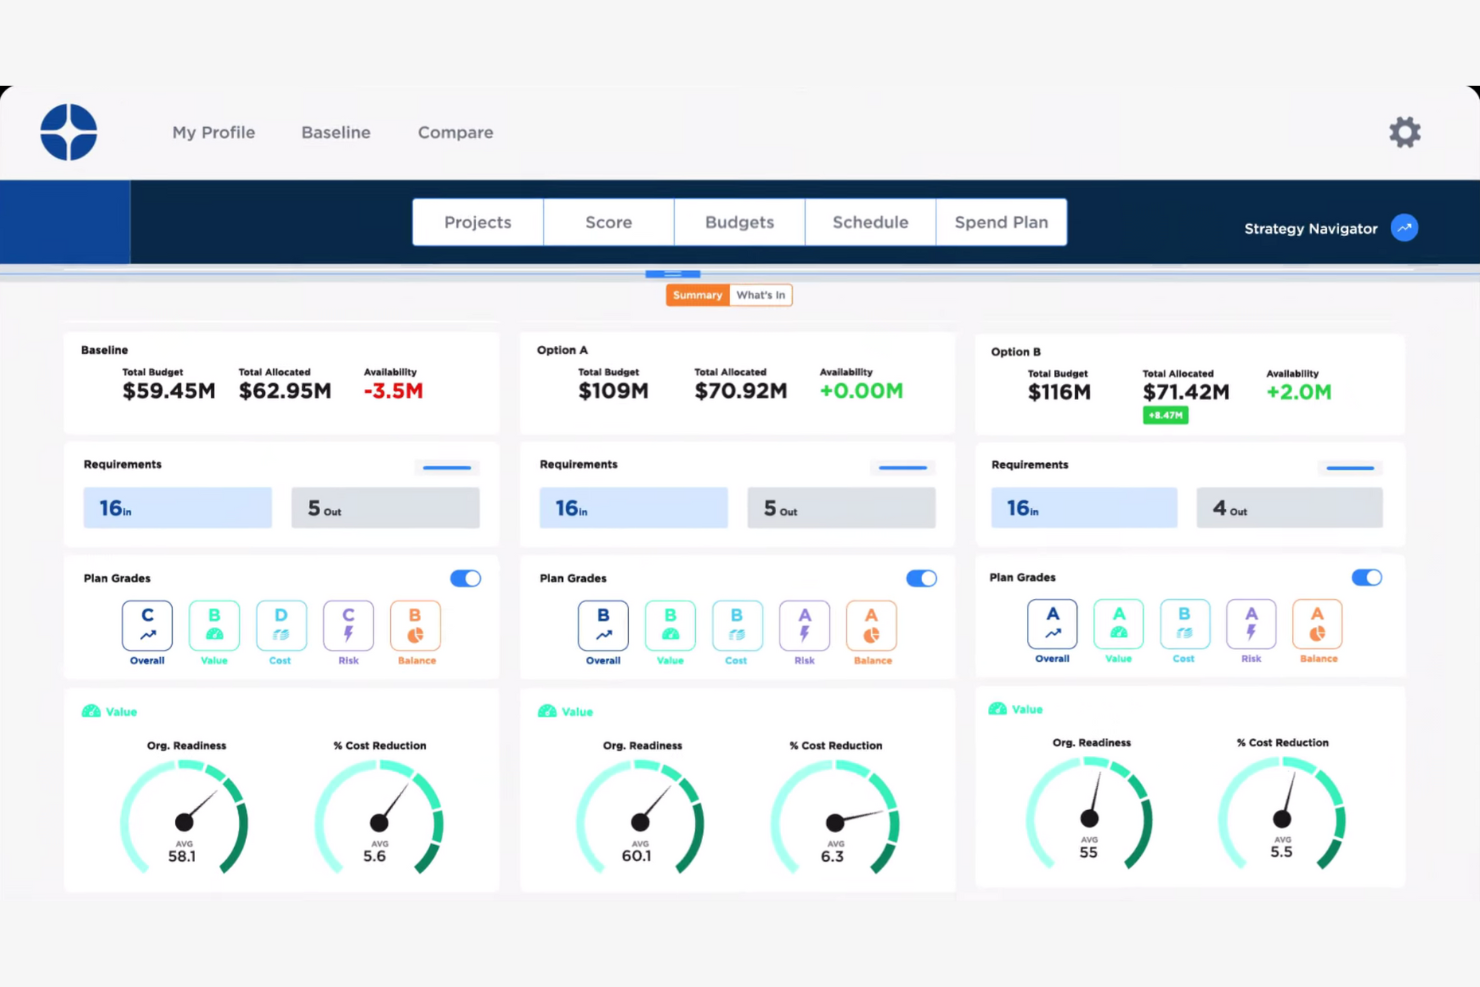The image size is (1480, 987).
Task: Open the Spend Plan view
Action: [1001, 221]
